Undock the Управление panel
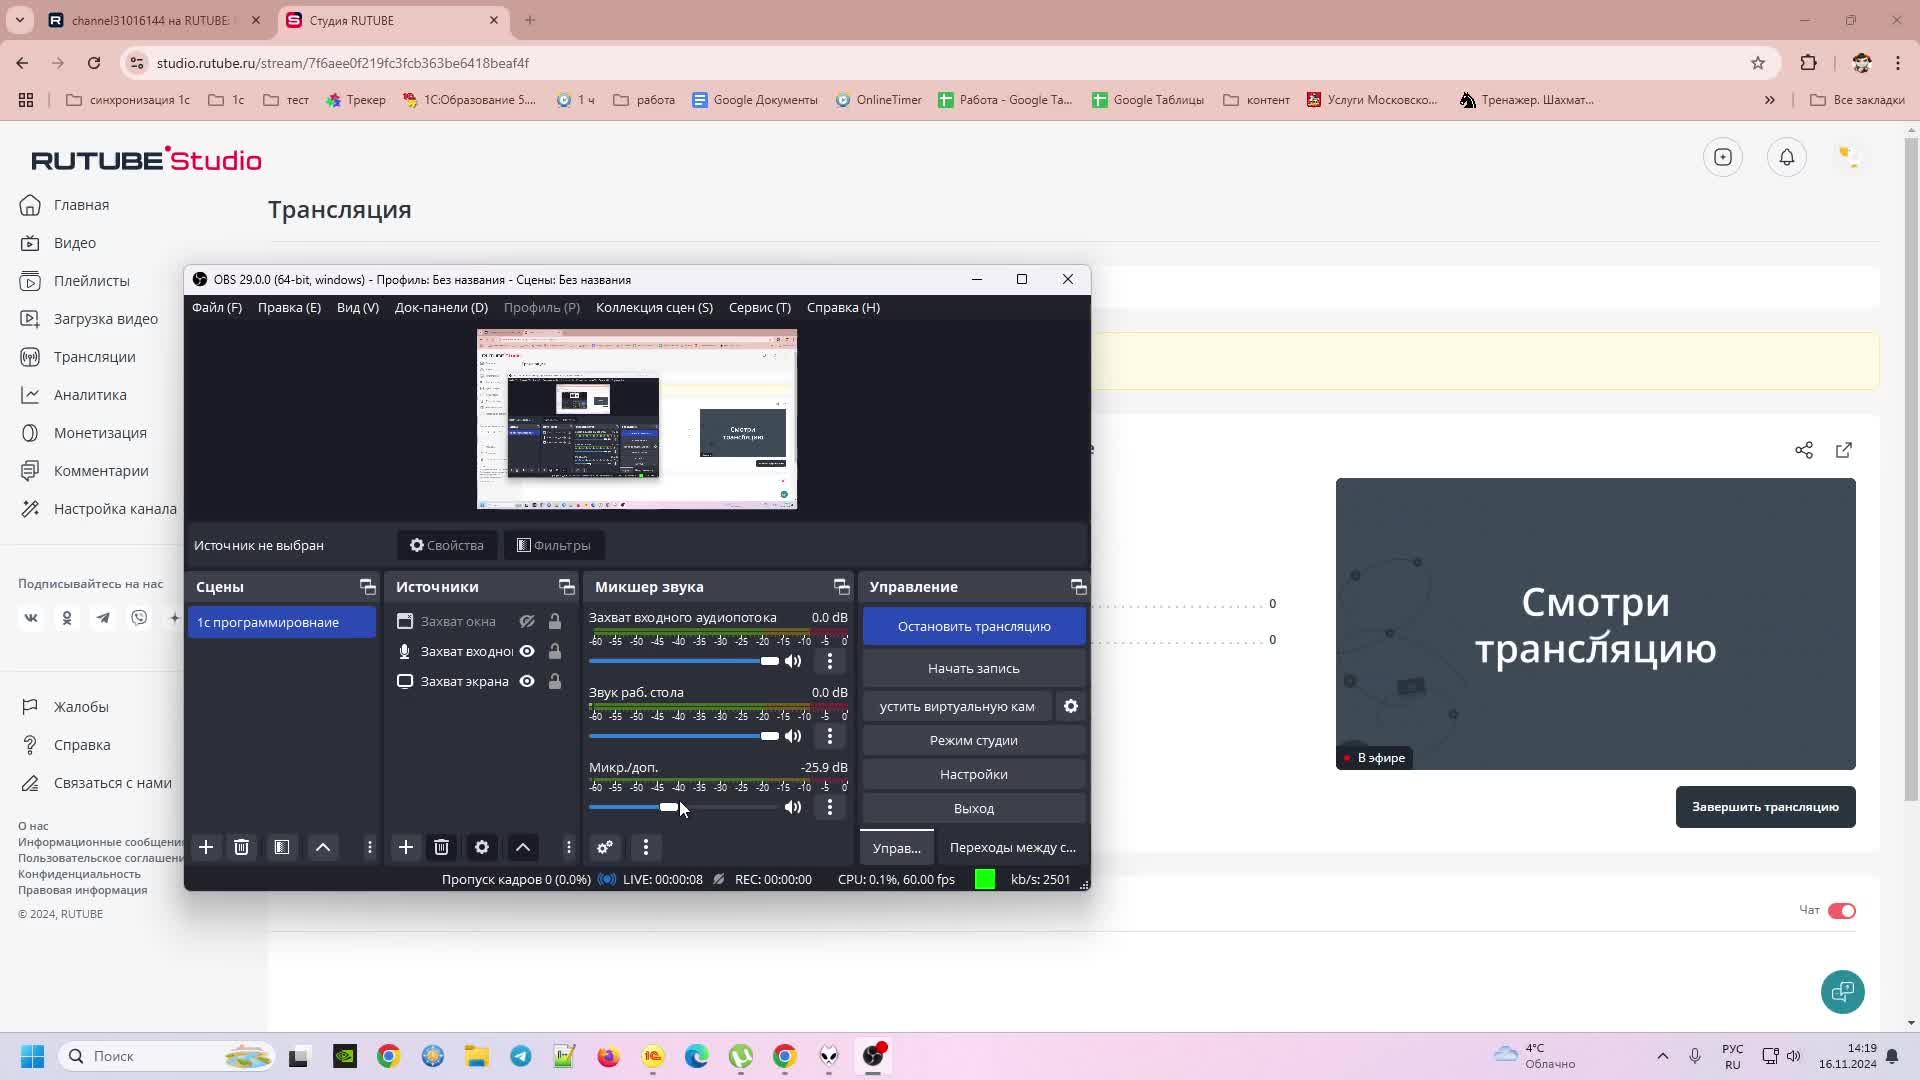 coord(1078,587)
